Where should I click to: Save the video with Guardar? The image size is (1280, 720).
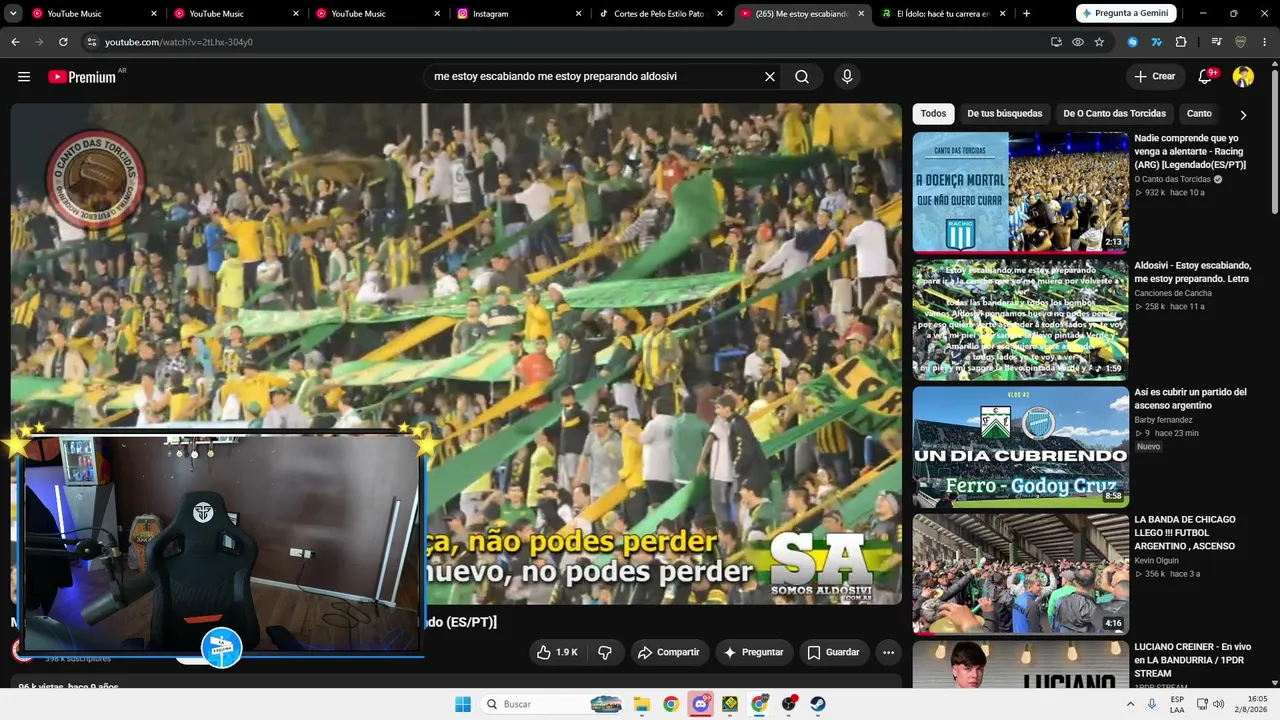[x=833, y=652]
